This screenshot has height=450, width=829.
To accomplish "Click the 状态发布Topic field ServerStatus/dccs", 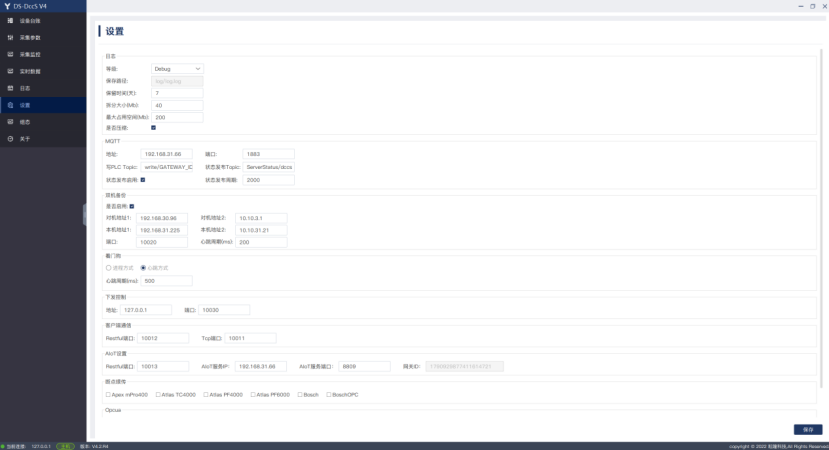I will pos(269,167).
